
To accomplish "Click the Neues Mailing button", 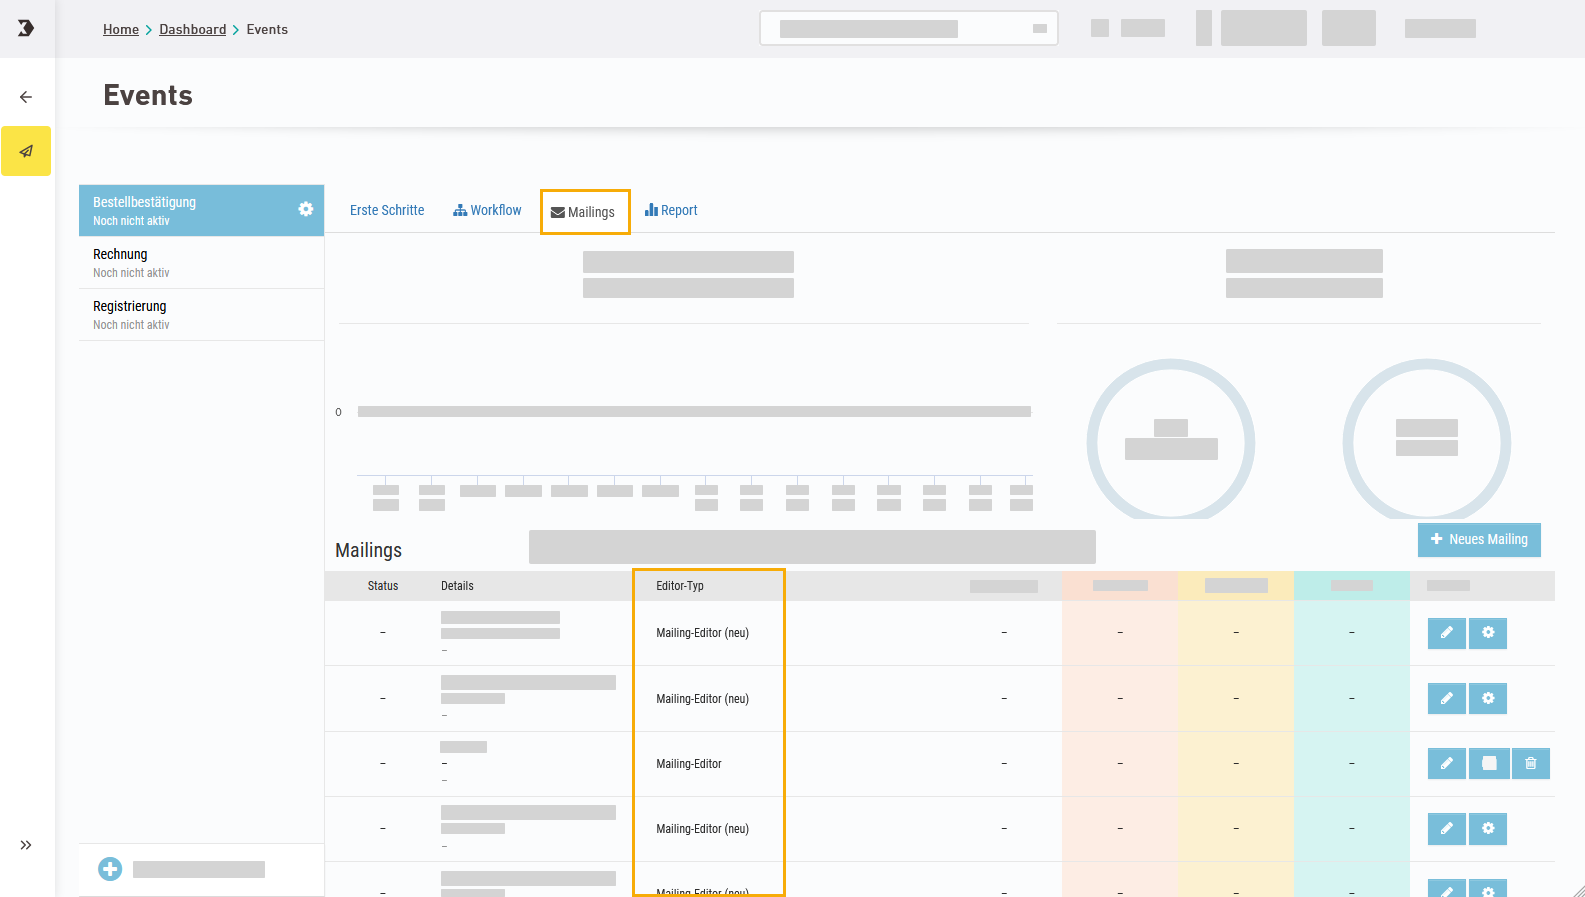I will click(x=1479, y=540).
